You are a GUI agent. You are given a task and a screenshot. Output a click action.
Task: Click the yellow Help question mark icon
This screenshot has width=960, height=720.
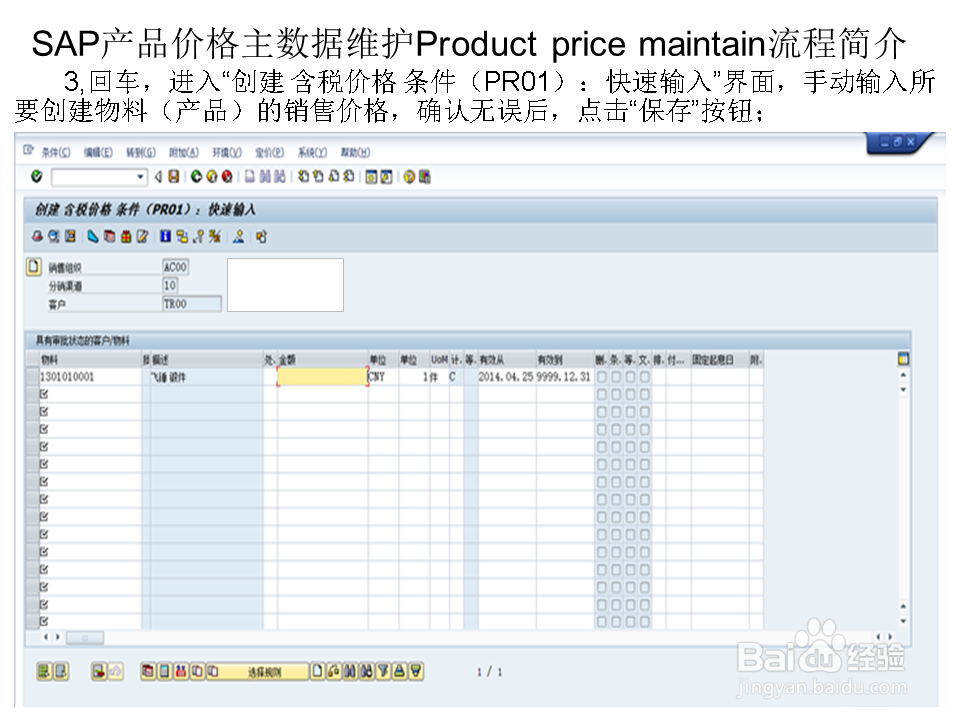coord(409,177)
